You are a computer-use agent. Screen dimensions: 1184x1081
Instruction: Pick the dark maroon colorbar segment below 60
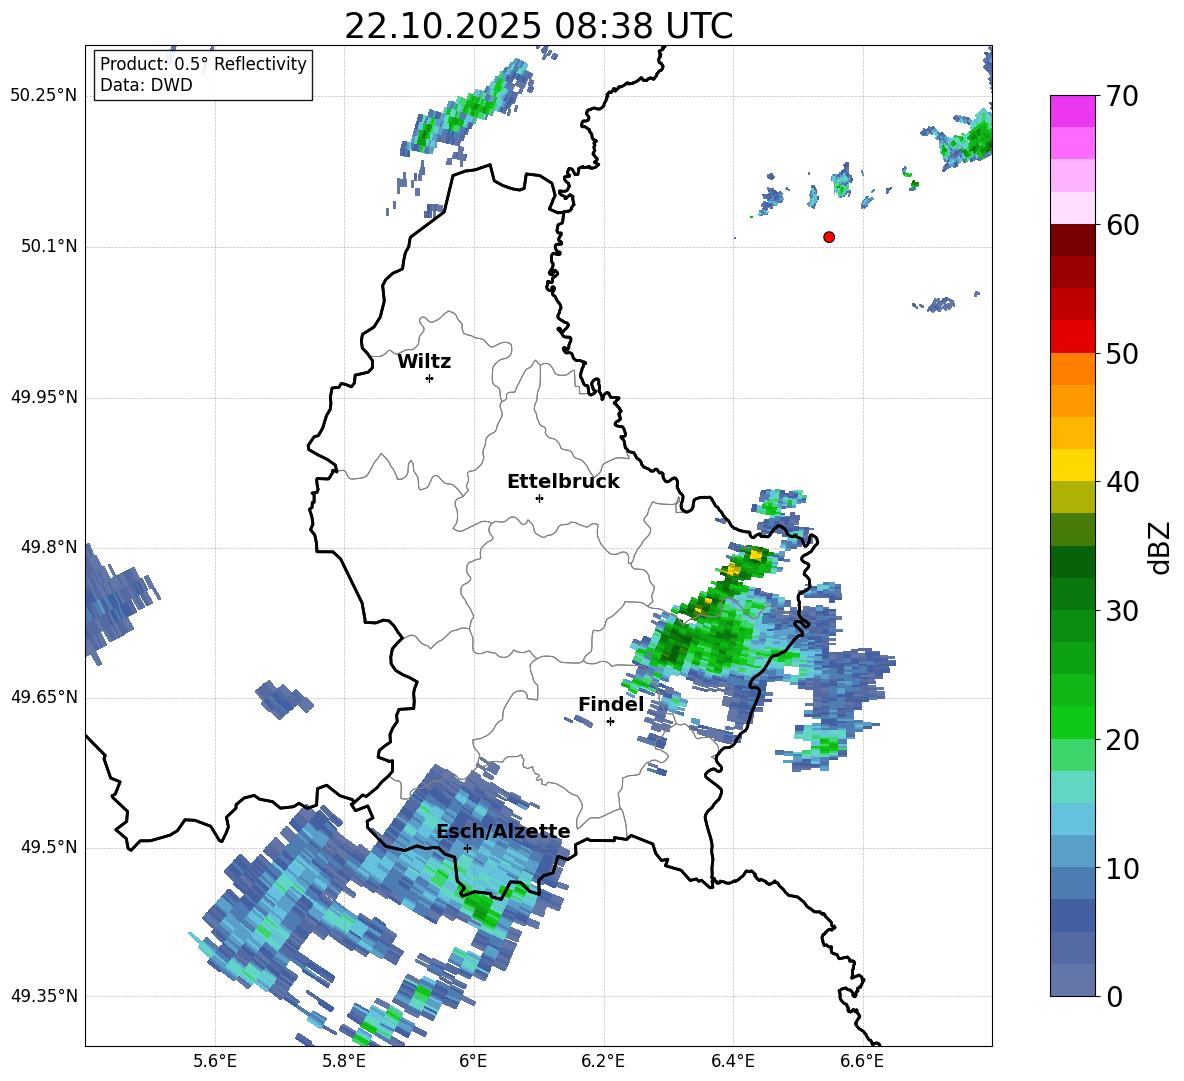click(x=1073, y=240)
